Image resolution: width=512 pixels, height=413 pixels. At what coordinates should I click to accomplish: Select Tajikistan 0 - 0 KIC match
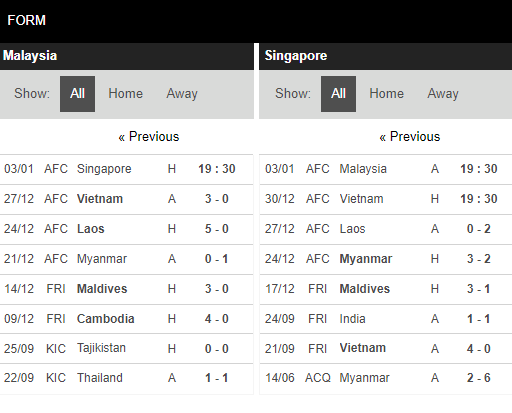(x=127, y=349)
